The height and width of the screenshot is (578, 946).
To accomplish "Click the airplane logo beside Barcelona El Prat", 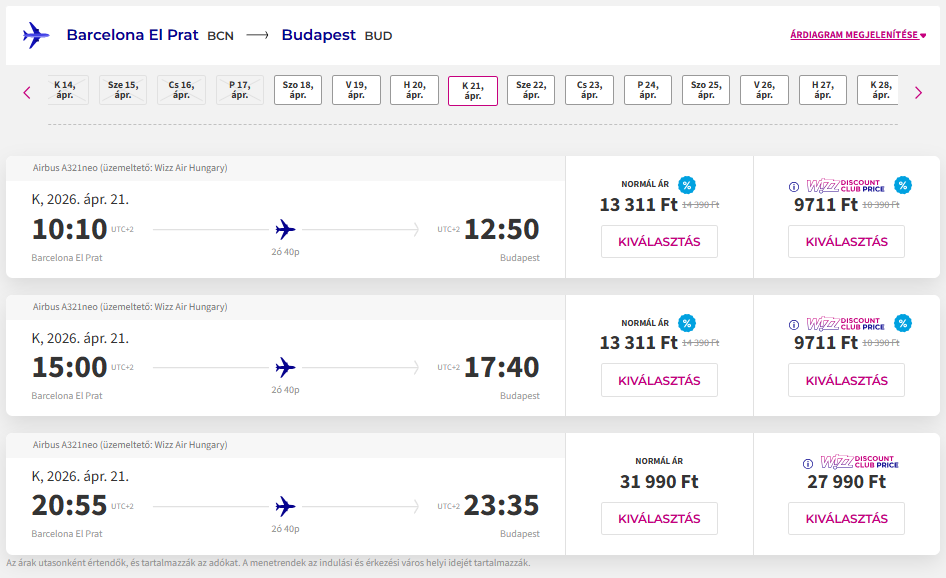I will (36, 35).
